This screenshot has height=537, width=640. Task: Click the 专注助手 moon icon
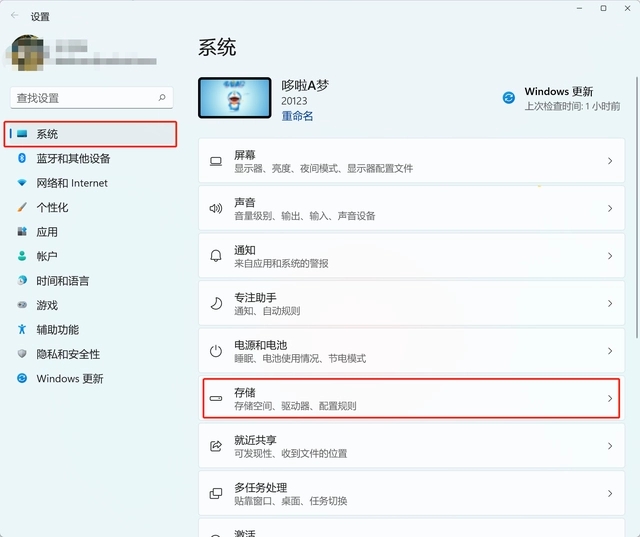216,304
